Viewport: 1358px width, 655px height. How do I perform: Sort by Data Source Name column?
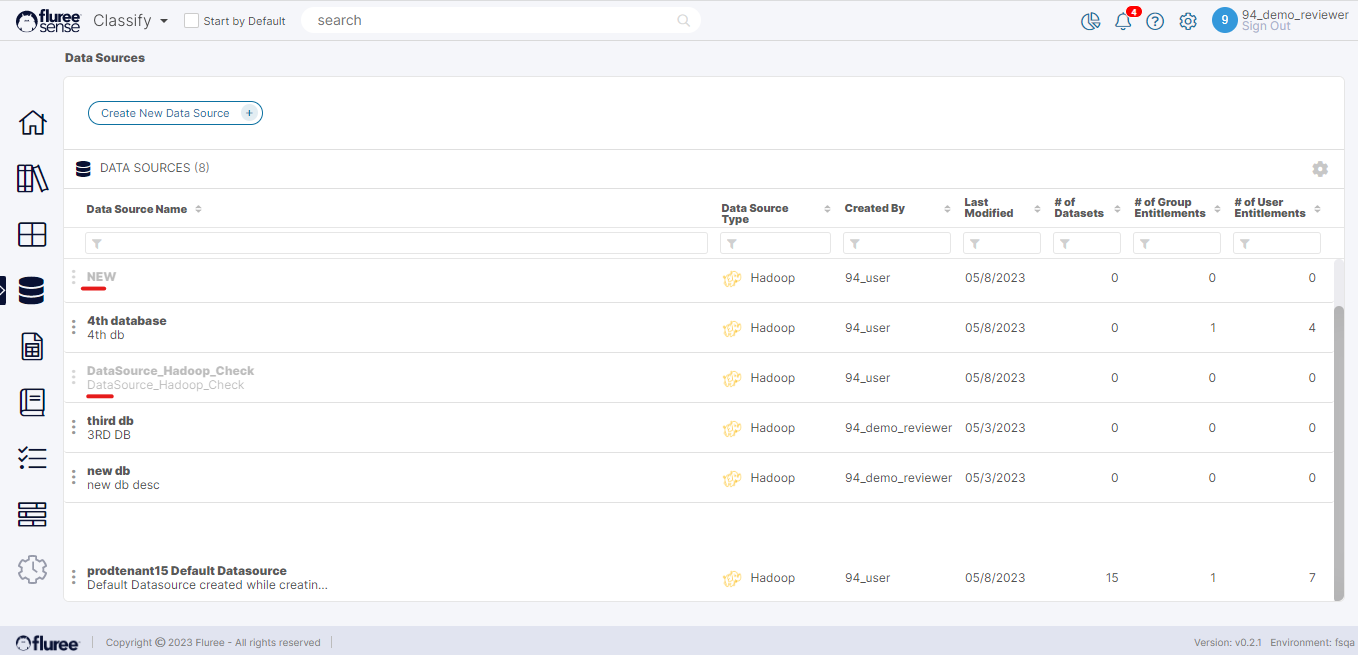click(x=198, y=209)
